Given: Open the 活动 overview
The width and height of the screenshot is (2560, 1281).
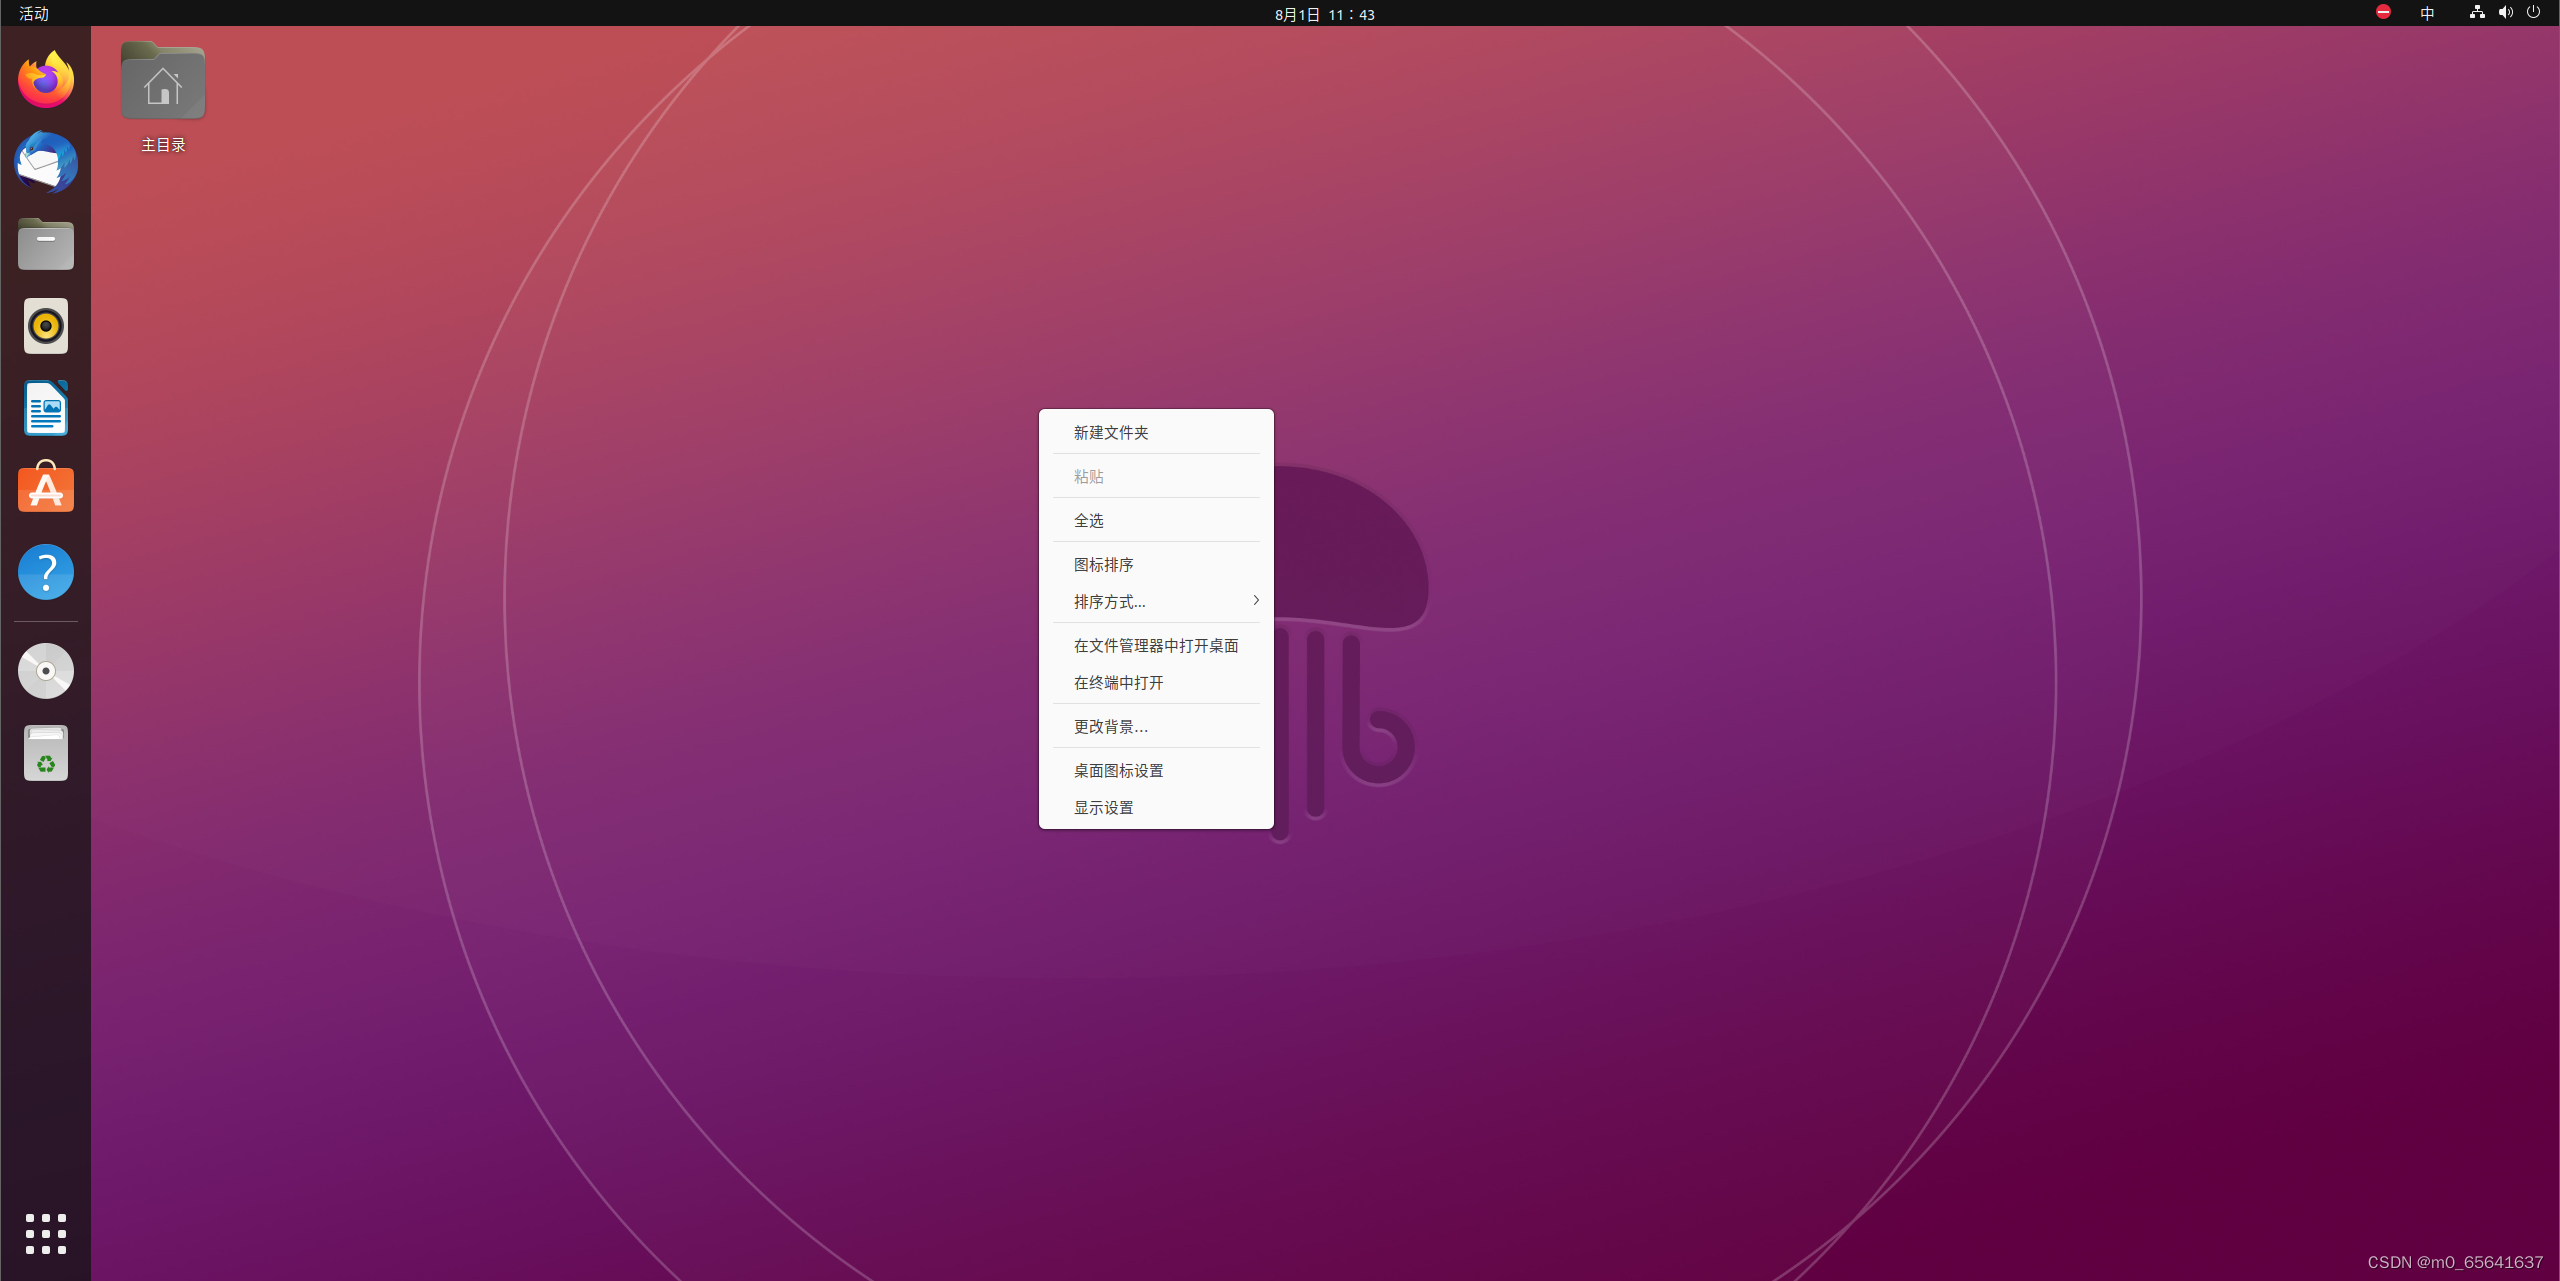Looking at the screenshot, I should click(32, 14).
